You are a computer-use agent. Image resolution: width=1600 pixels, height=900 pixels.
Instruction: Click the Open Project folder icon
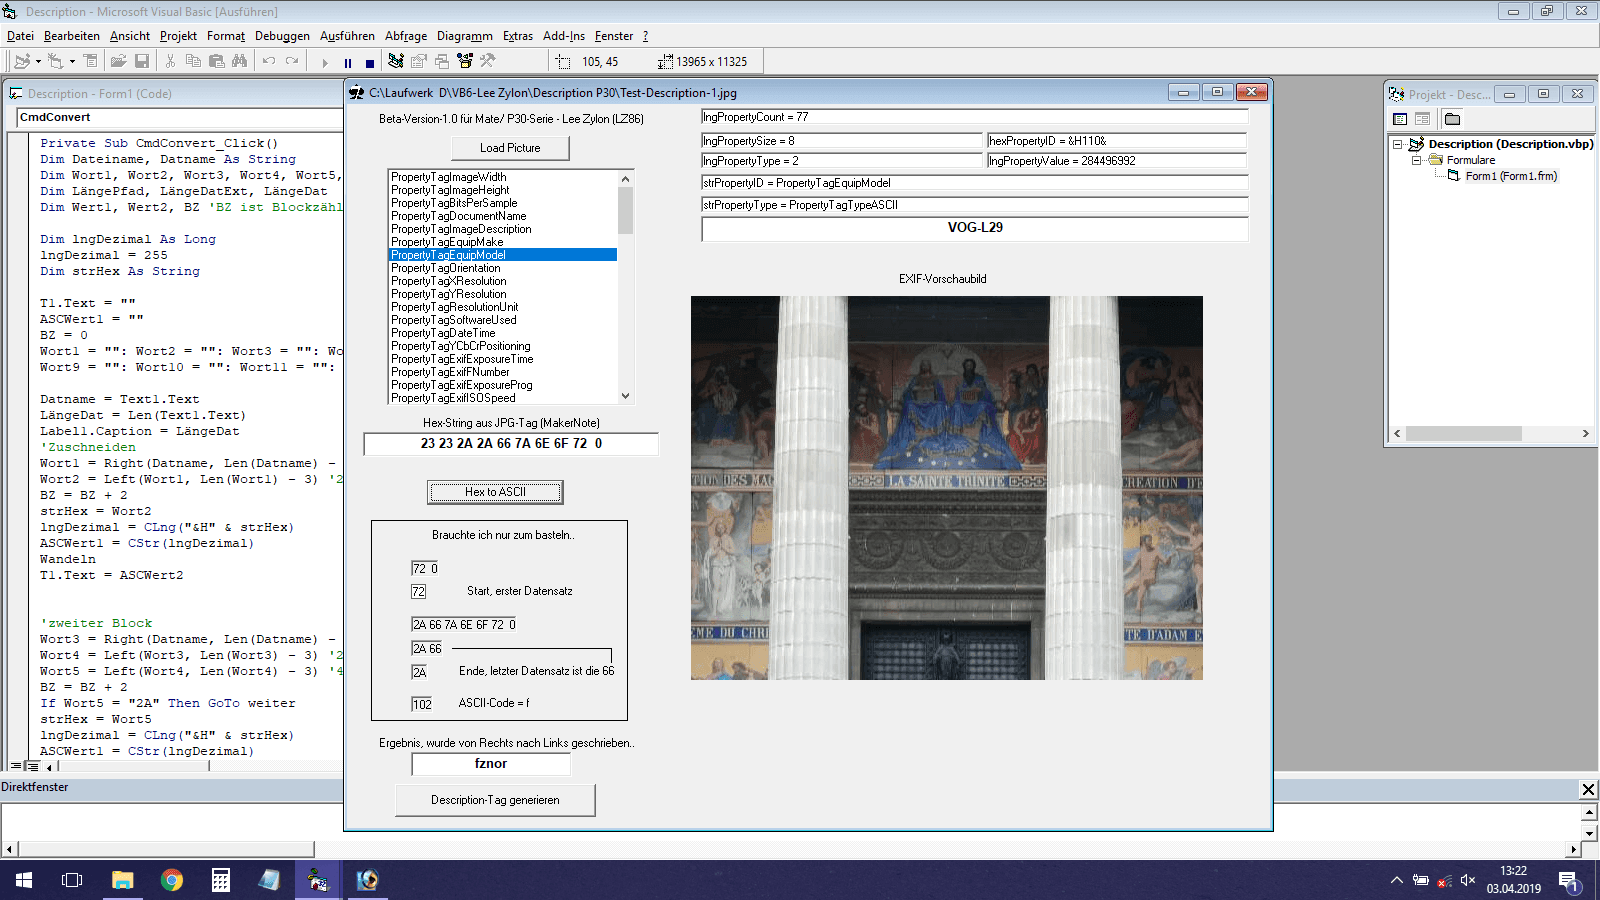coord(118,61)
